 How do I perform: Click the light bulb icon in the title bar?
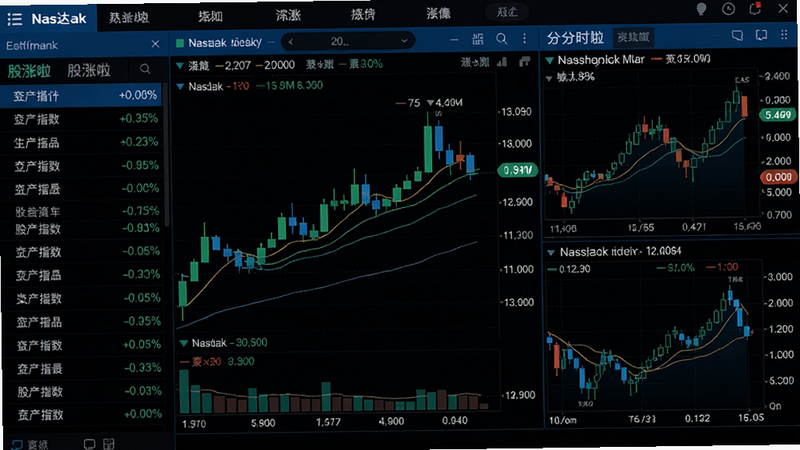coord(702,9)
